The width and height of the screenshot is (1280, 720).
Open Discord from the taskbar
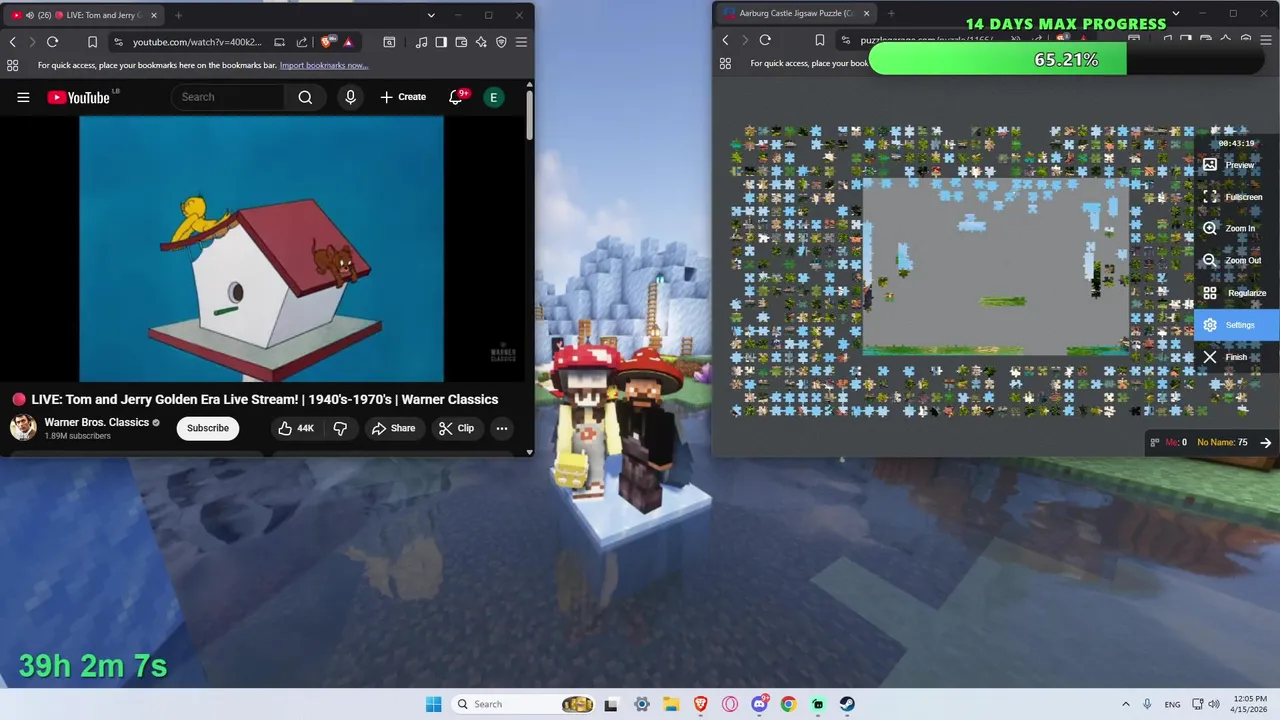tap(759, 704)
